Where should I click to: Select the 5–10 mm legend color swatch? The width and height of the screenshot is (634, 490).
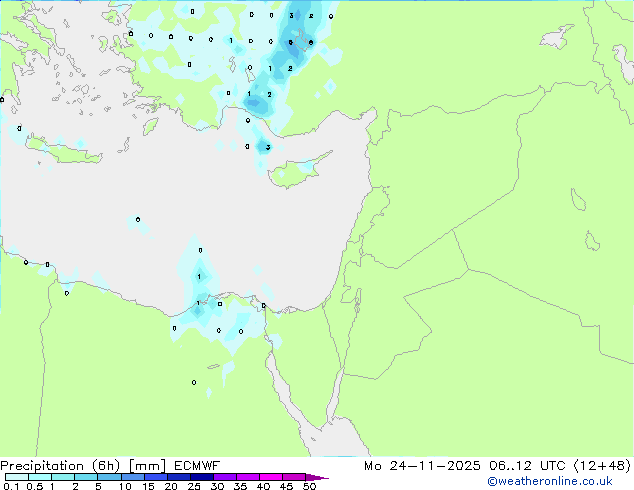110,477
